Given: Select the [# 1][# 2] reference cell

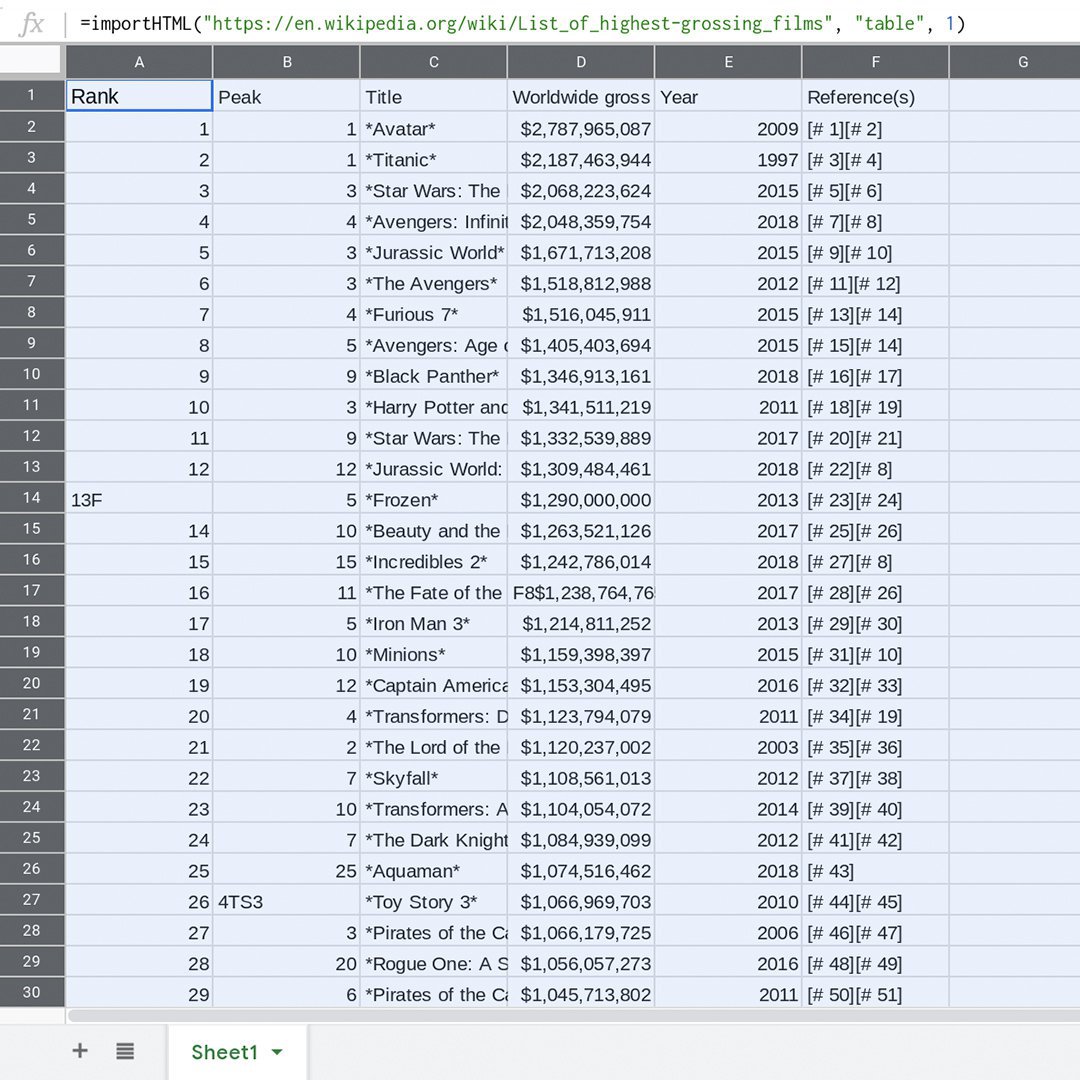Looking at the screenshot, I should click(x=876, y=128).
